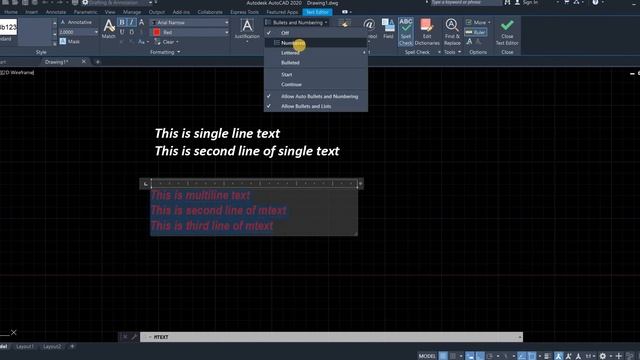
Task: Open the change case Aa dropdown
Action: tap(142, 42)
